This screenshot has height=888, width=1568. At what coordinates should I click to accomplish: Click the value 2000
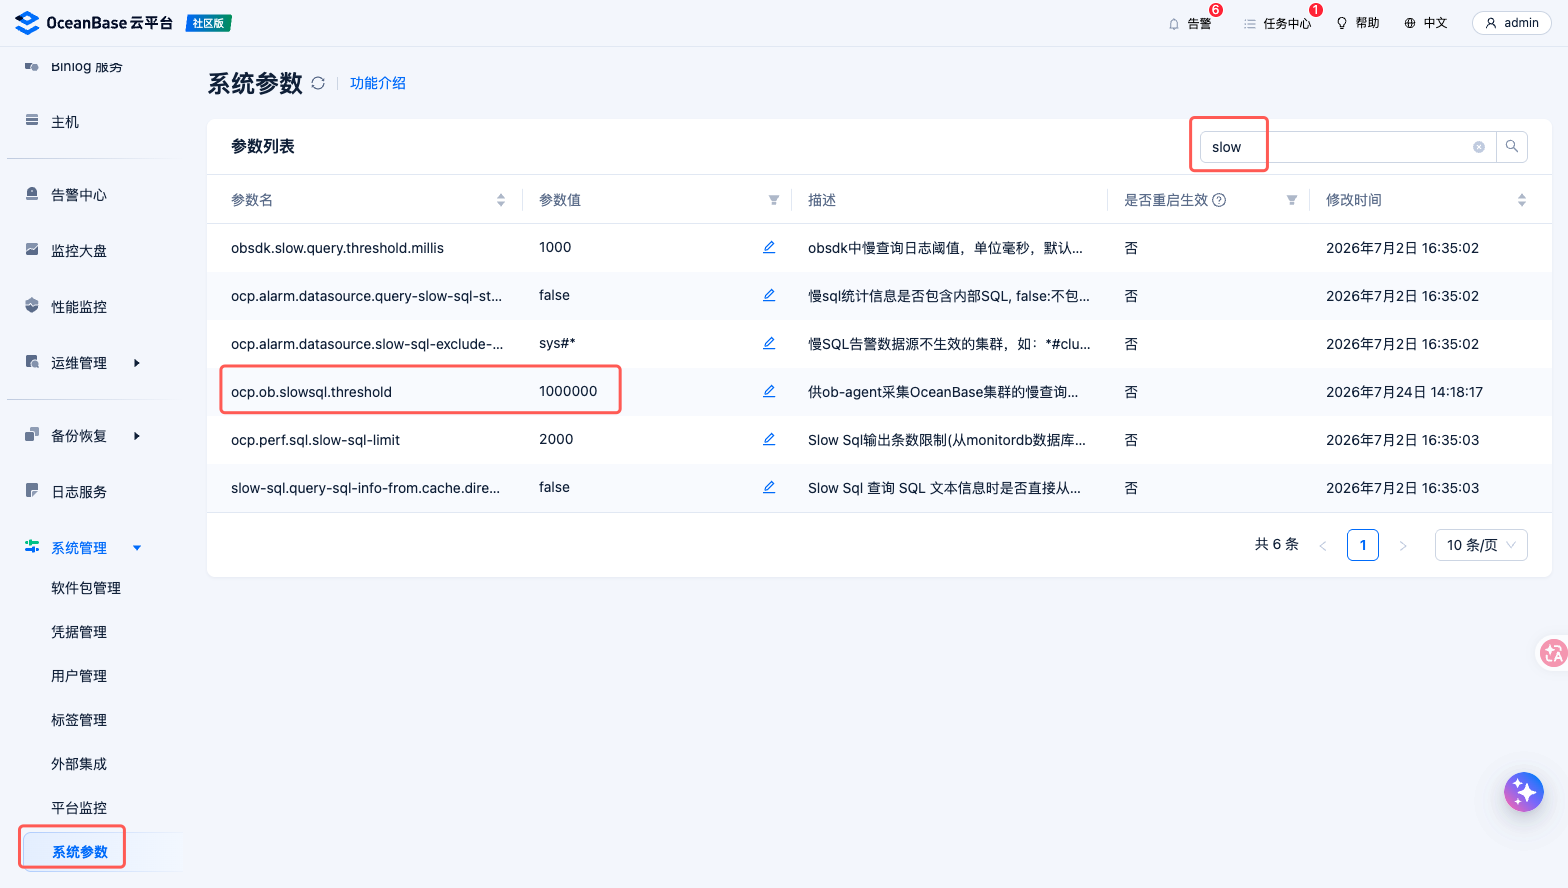(556, 439)
